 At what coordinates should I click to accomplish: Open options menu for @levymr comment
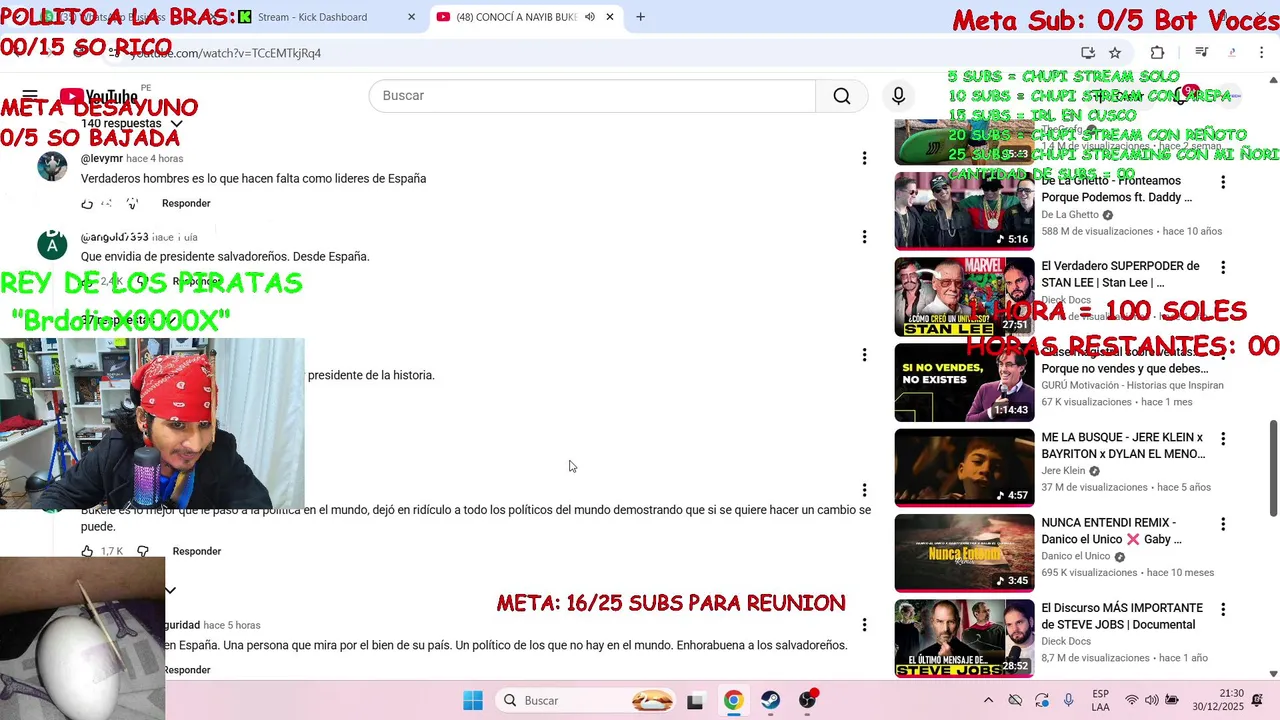864,158
